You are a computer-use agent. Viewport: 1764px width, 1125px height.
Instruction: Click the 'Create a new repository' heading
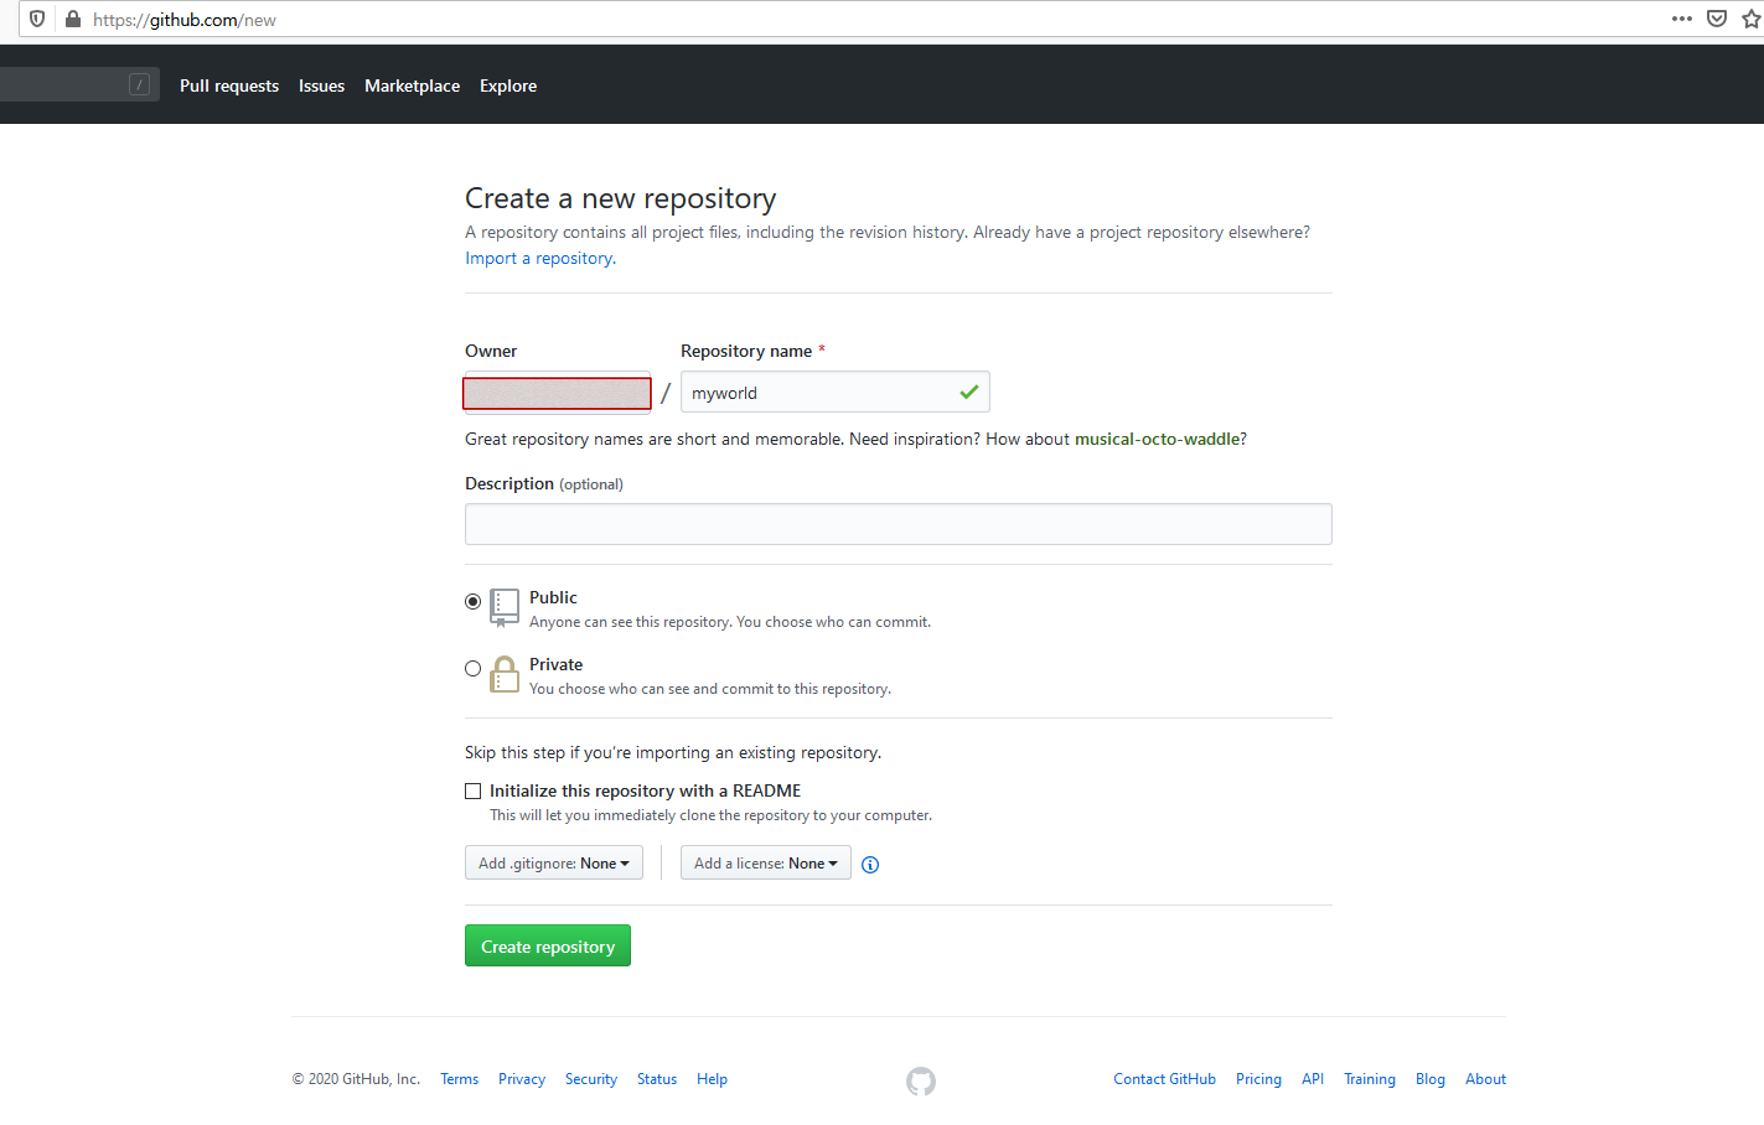pos(620,198)
